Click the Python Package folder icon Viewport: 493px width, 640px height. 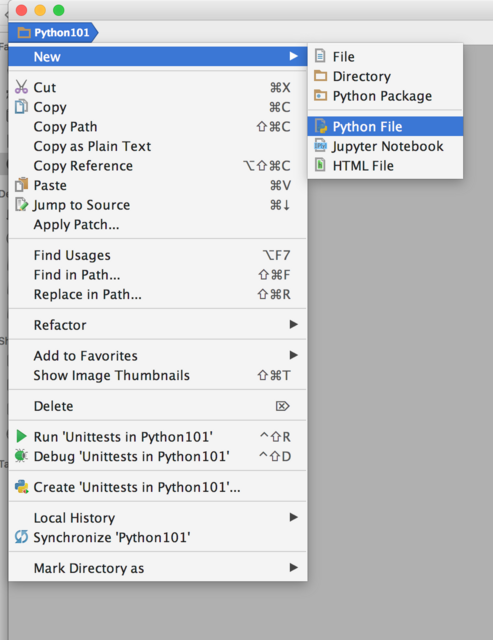[x=320, y=95]
